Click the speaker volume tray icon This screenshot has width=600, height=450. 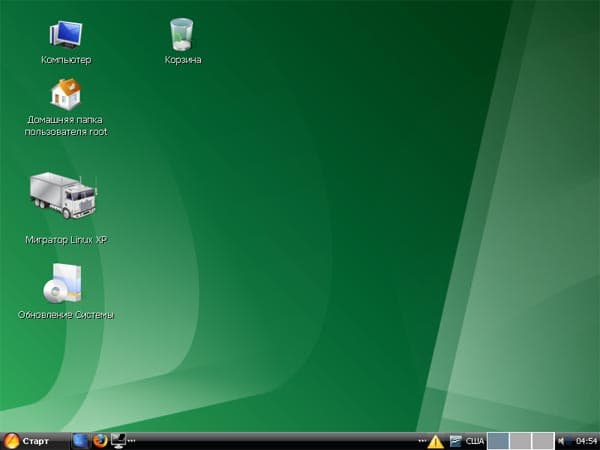(x=562, y=442)
